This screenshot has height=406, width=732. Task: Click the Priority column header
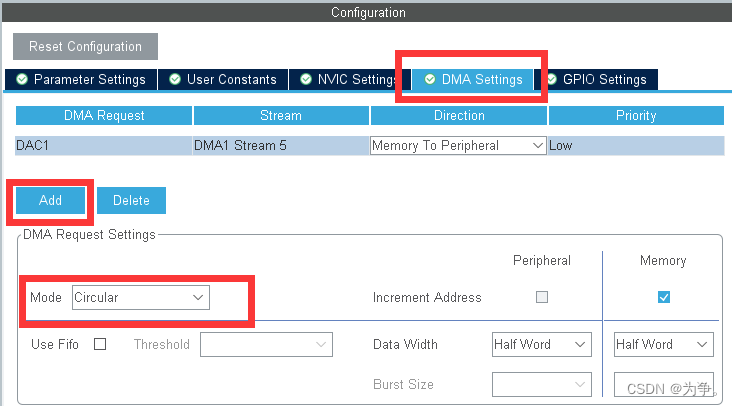pos(636,116)
